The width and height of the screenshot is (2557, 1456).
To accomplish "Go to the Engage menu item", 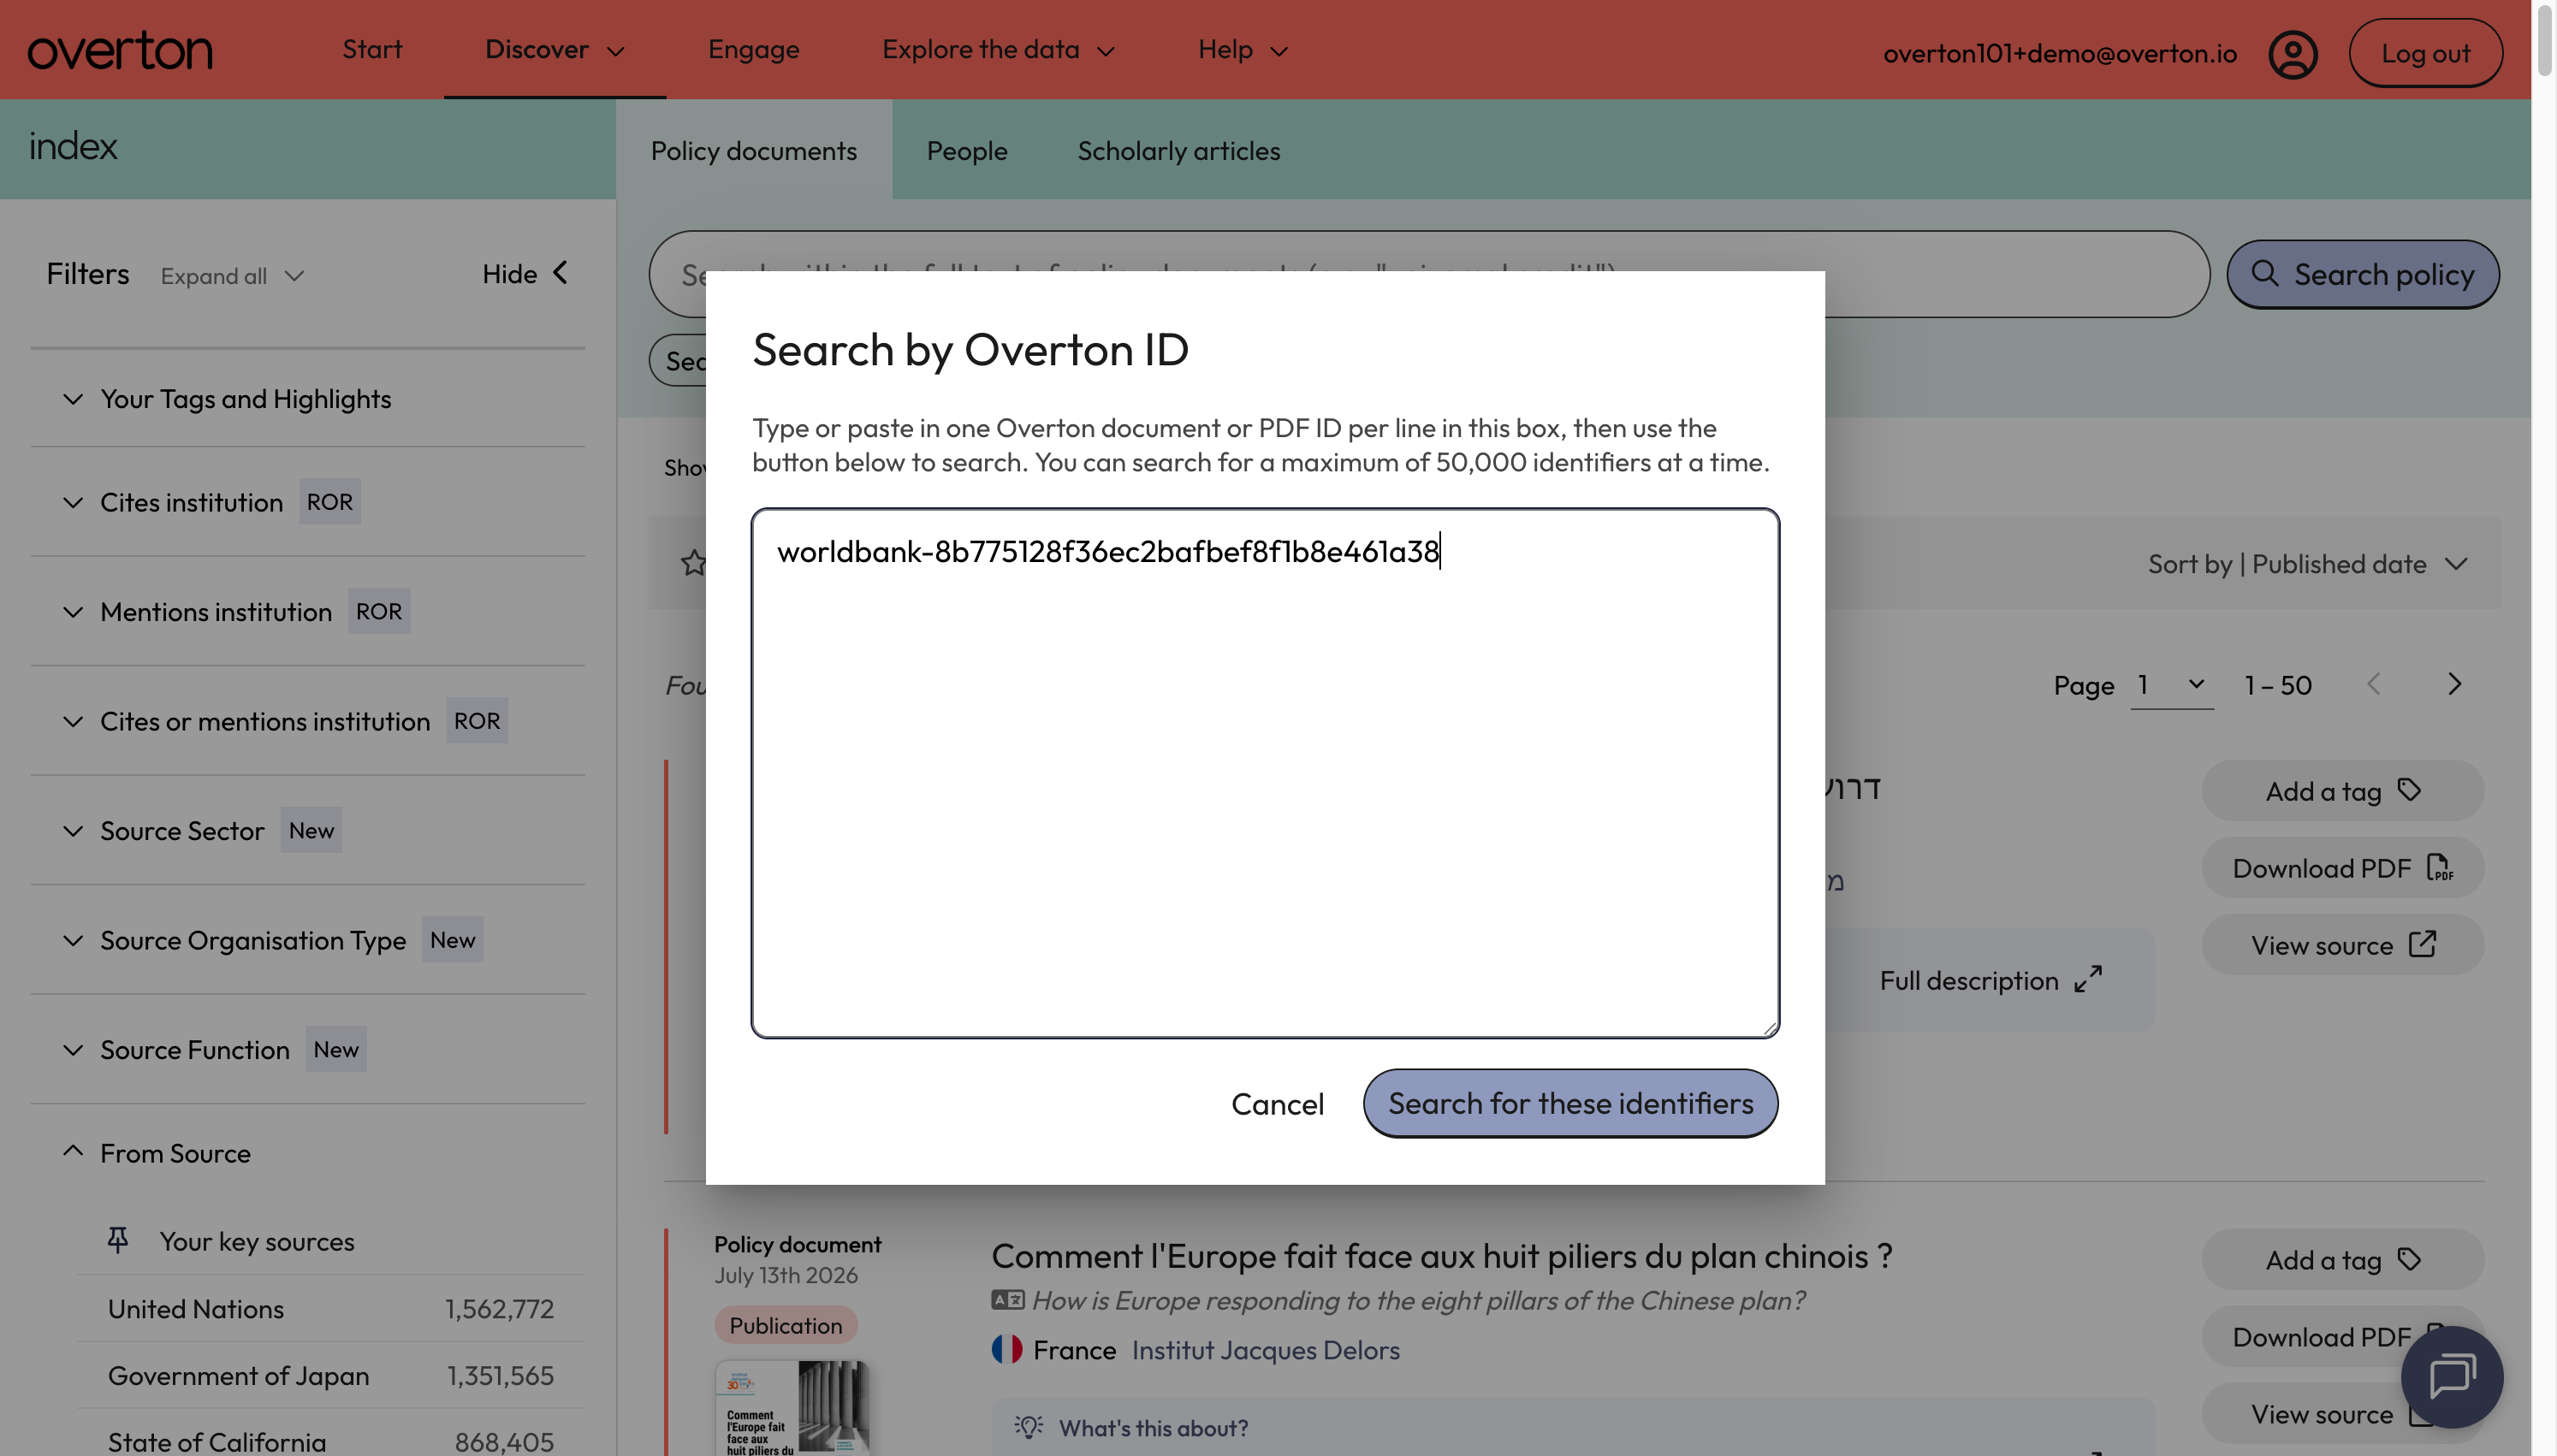I will pos(753,49).
